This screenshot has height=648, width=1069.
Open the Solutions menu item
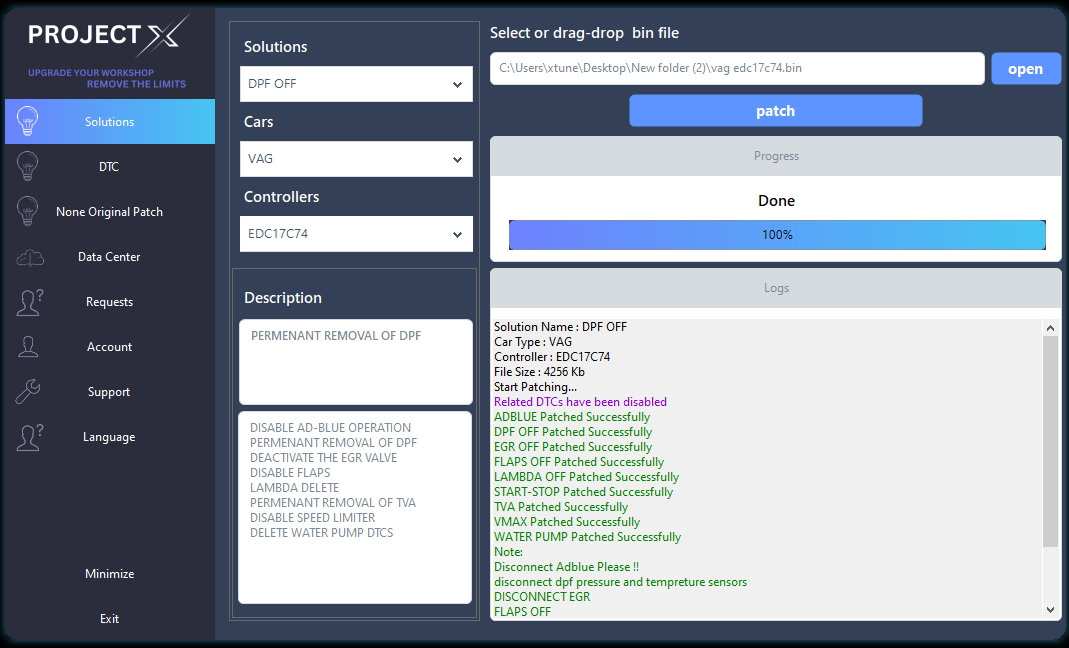[x=110, y=121]
